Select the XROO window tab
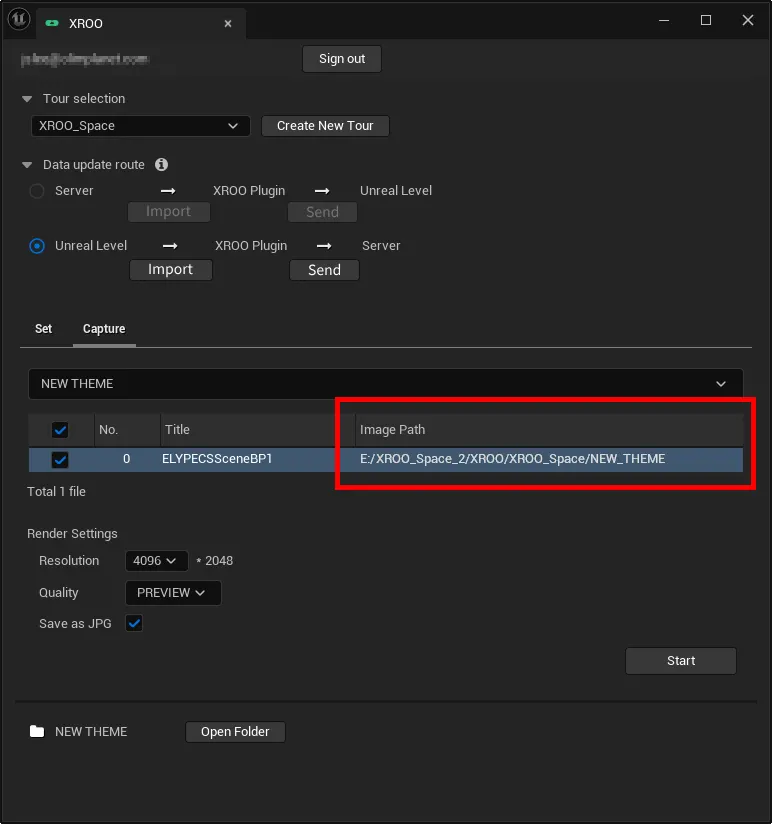 point(140,24)
